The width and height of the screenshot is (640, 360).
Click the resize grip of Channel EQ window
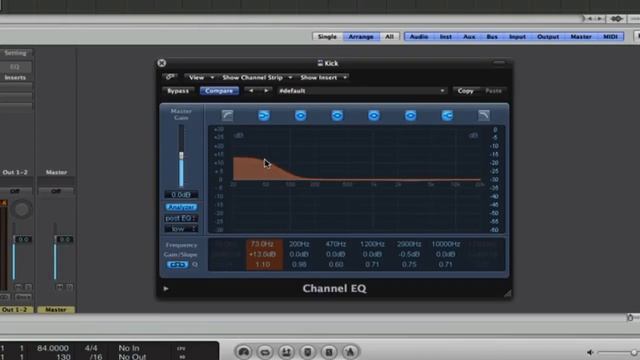[x=507, y=293]
